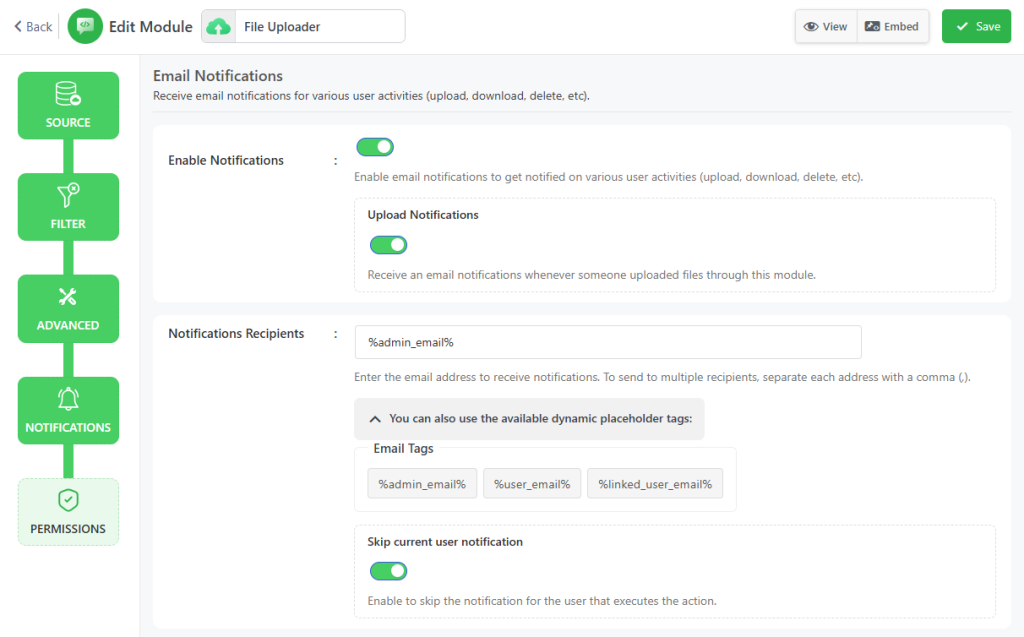This screenshot has height=637, width=1024.
Task: Insert the %user_email% tag
Action: coord(531,484)
